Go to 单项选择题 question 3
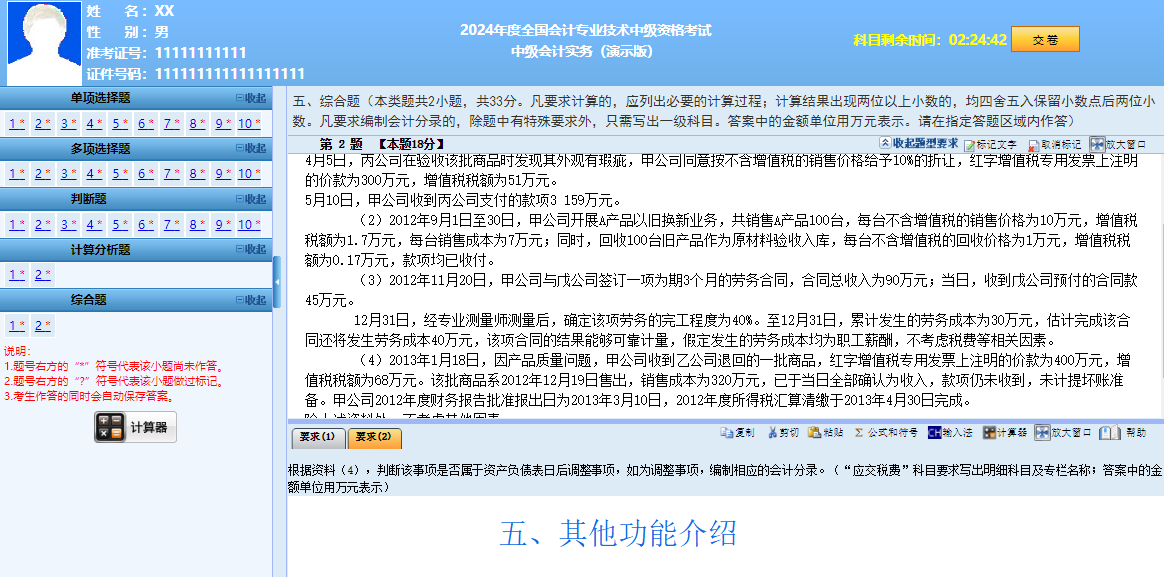The image size is (1164, 577). pyautogui.click(x=68, y=123)
